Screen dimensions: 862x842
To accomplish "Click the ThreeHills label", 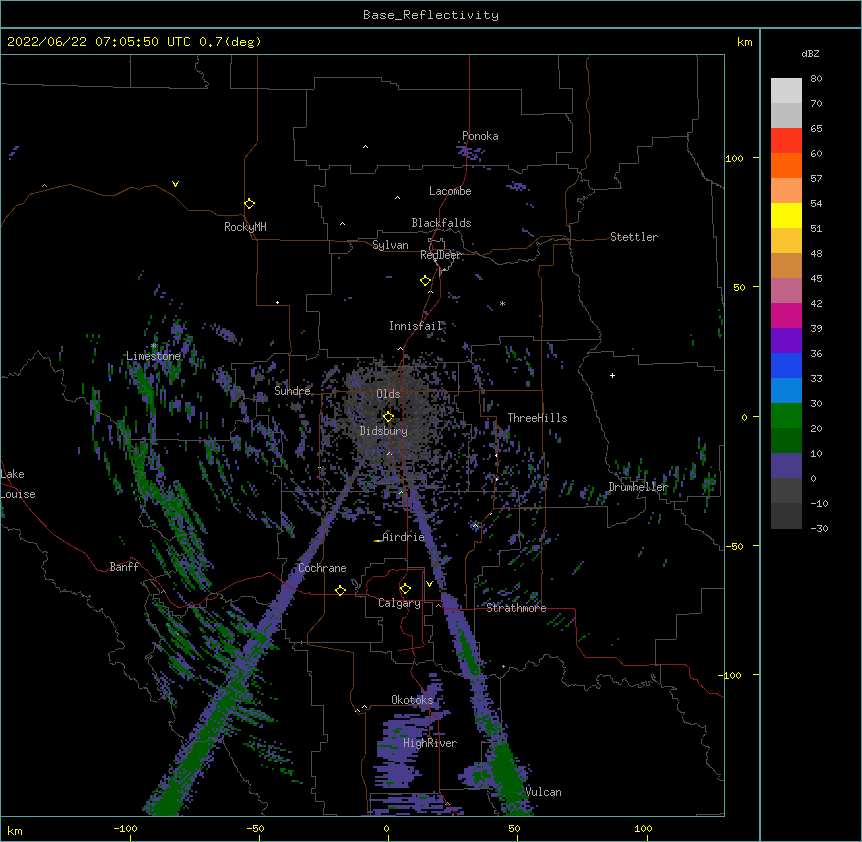I will [537, 418].
